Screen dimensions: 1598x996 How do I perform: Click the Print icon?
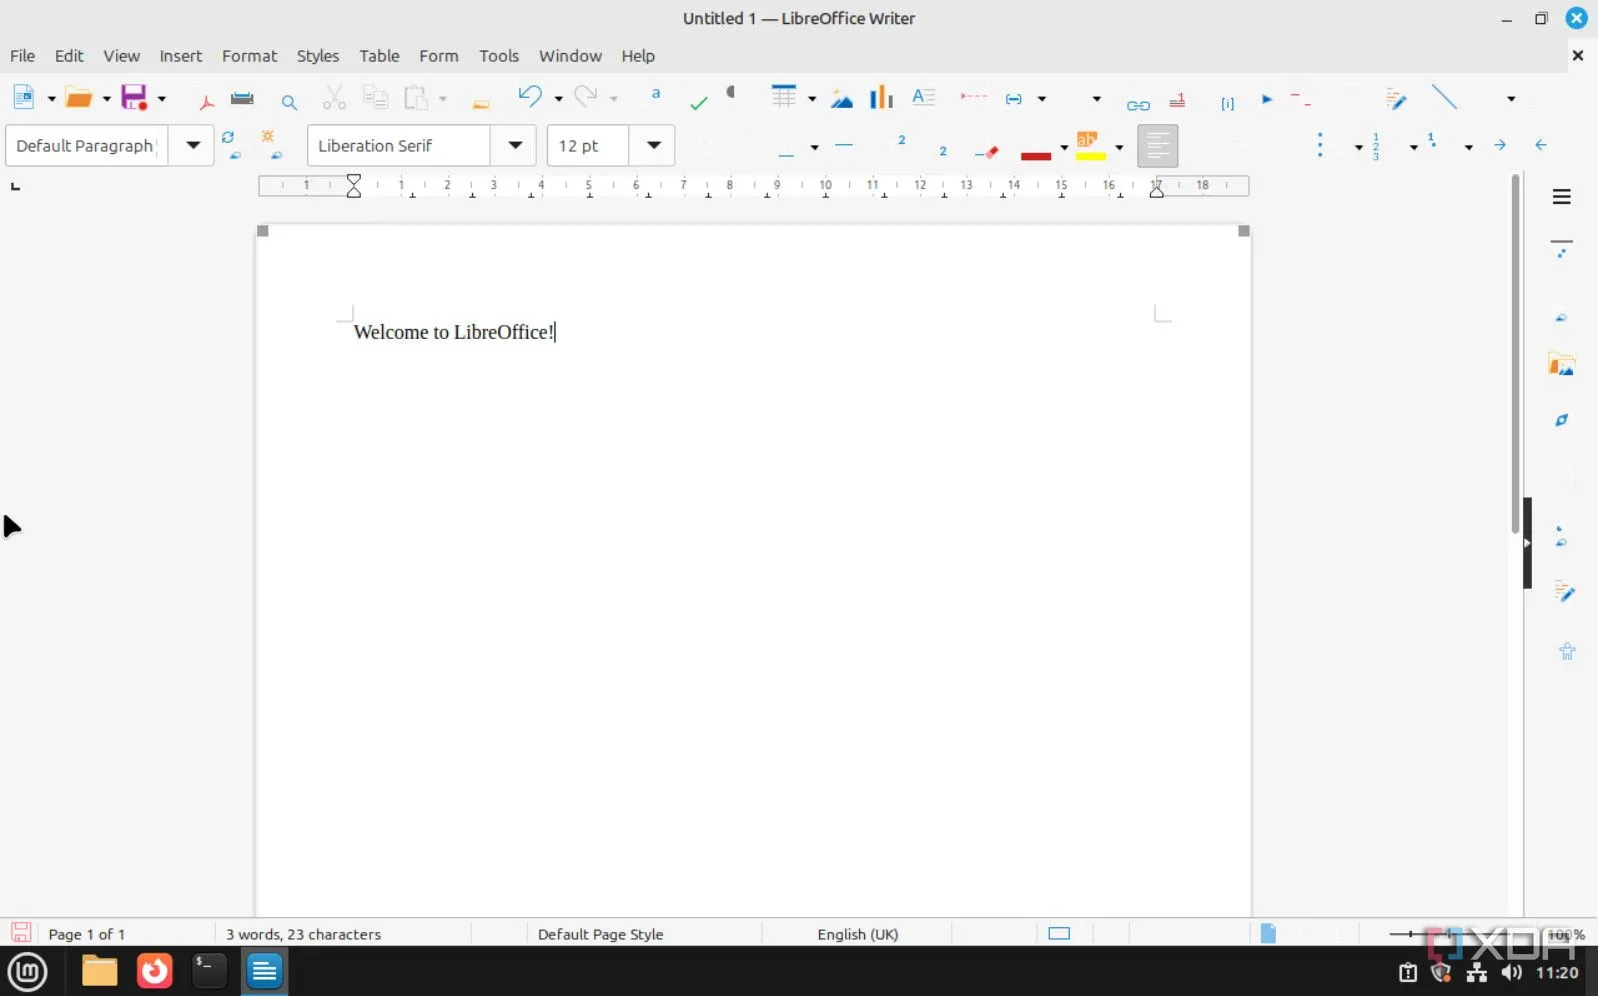[242, 99]
